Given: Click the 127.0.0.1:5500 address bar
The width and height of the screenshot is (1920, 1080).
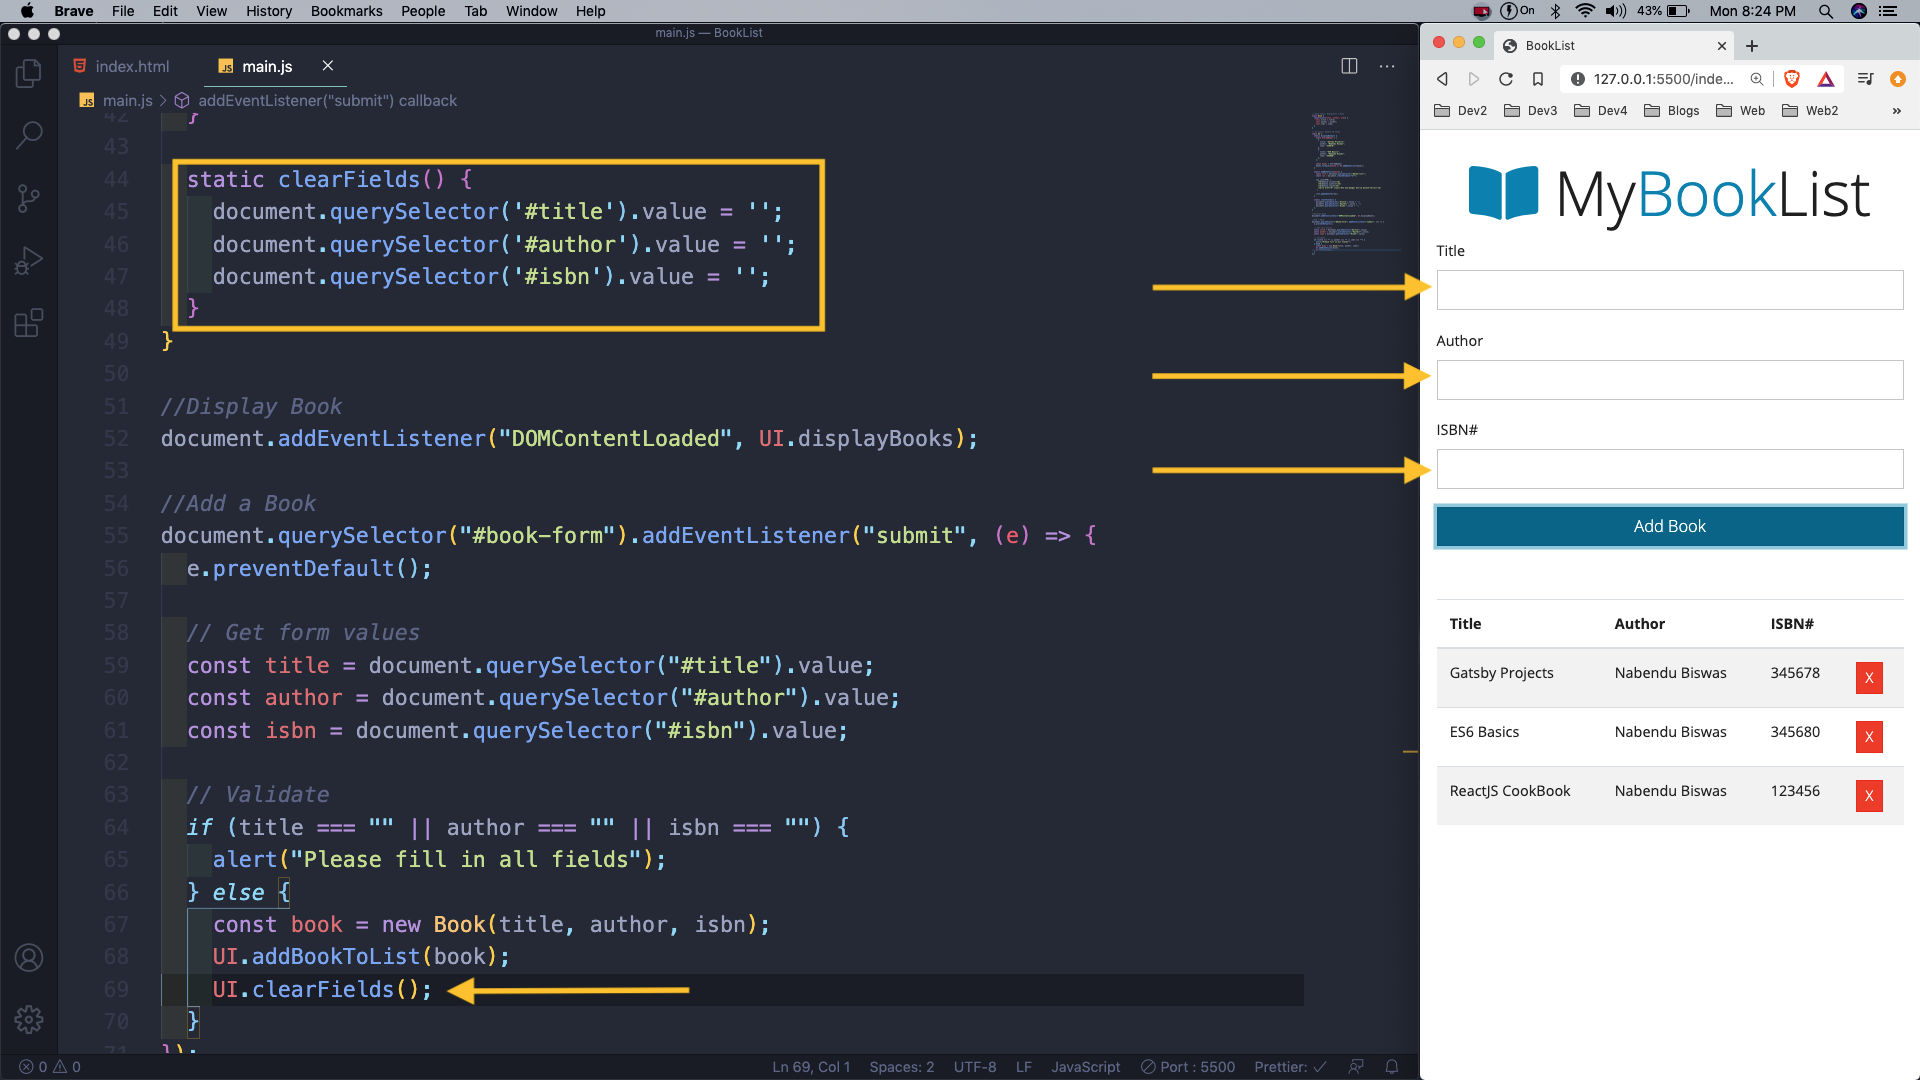Looking at the screenshot, I should tap(1663, 79).
